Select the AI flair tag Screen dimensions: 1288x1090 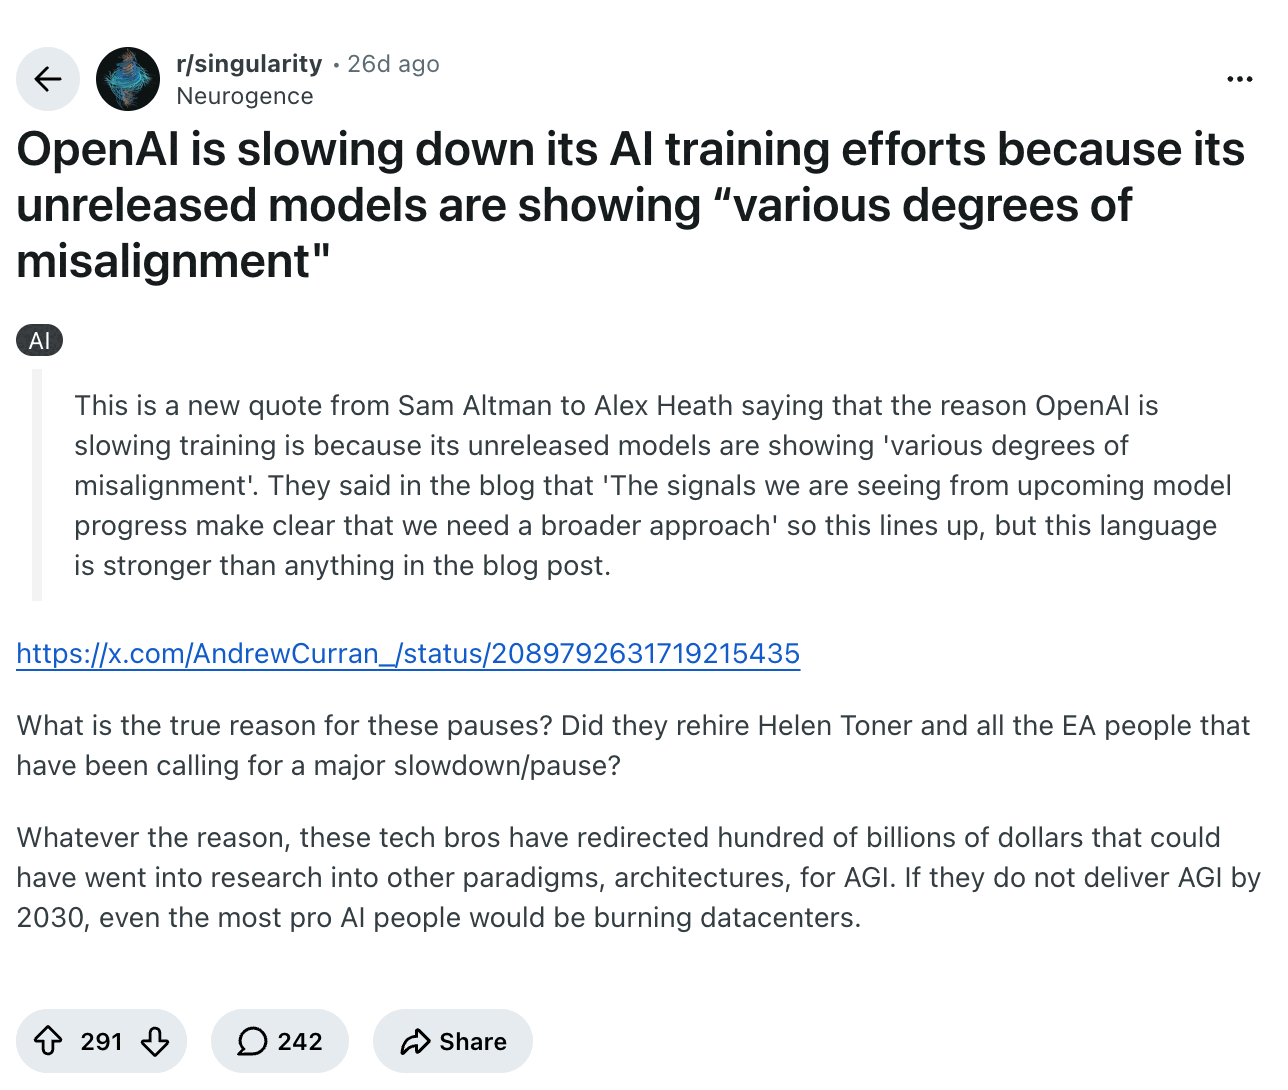40,340
